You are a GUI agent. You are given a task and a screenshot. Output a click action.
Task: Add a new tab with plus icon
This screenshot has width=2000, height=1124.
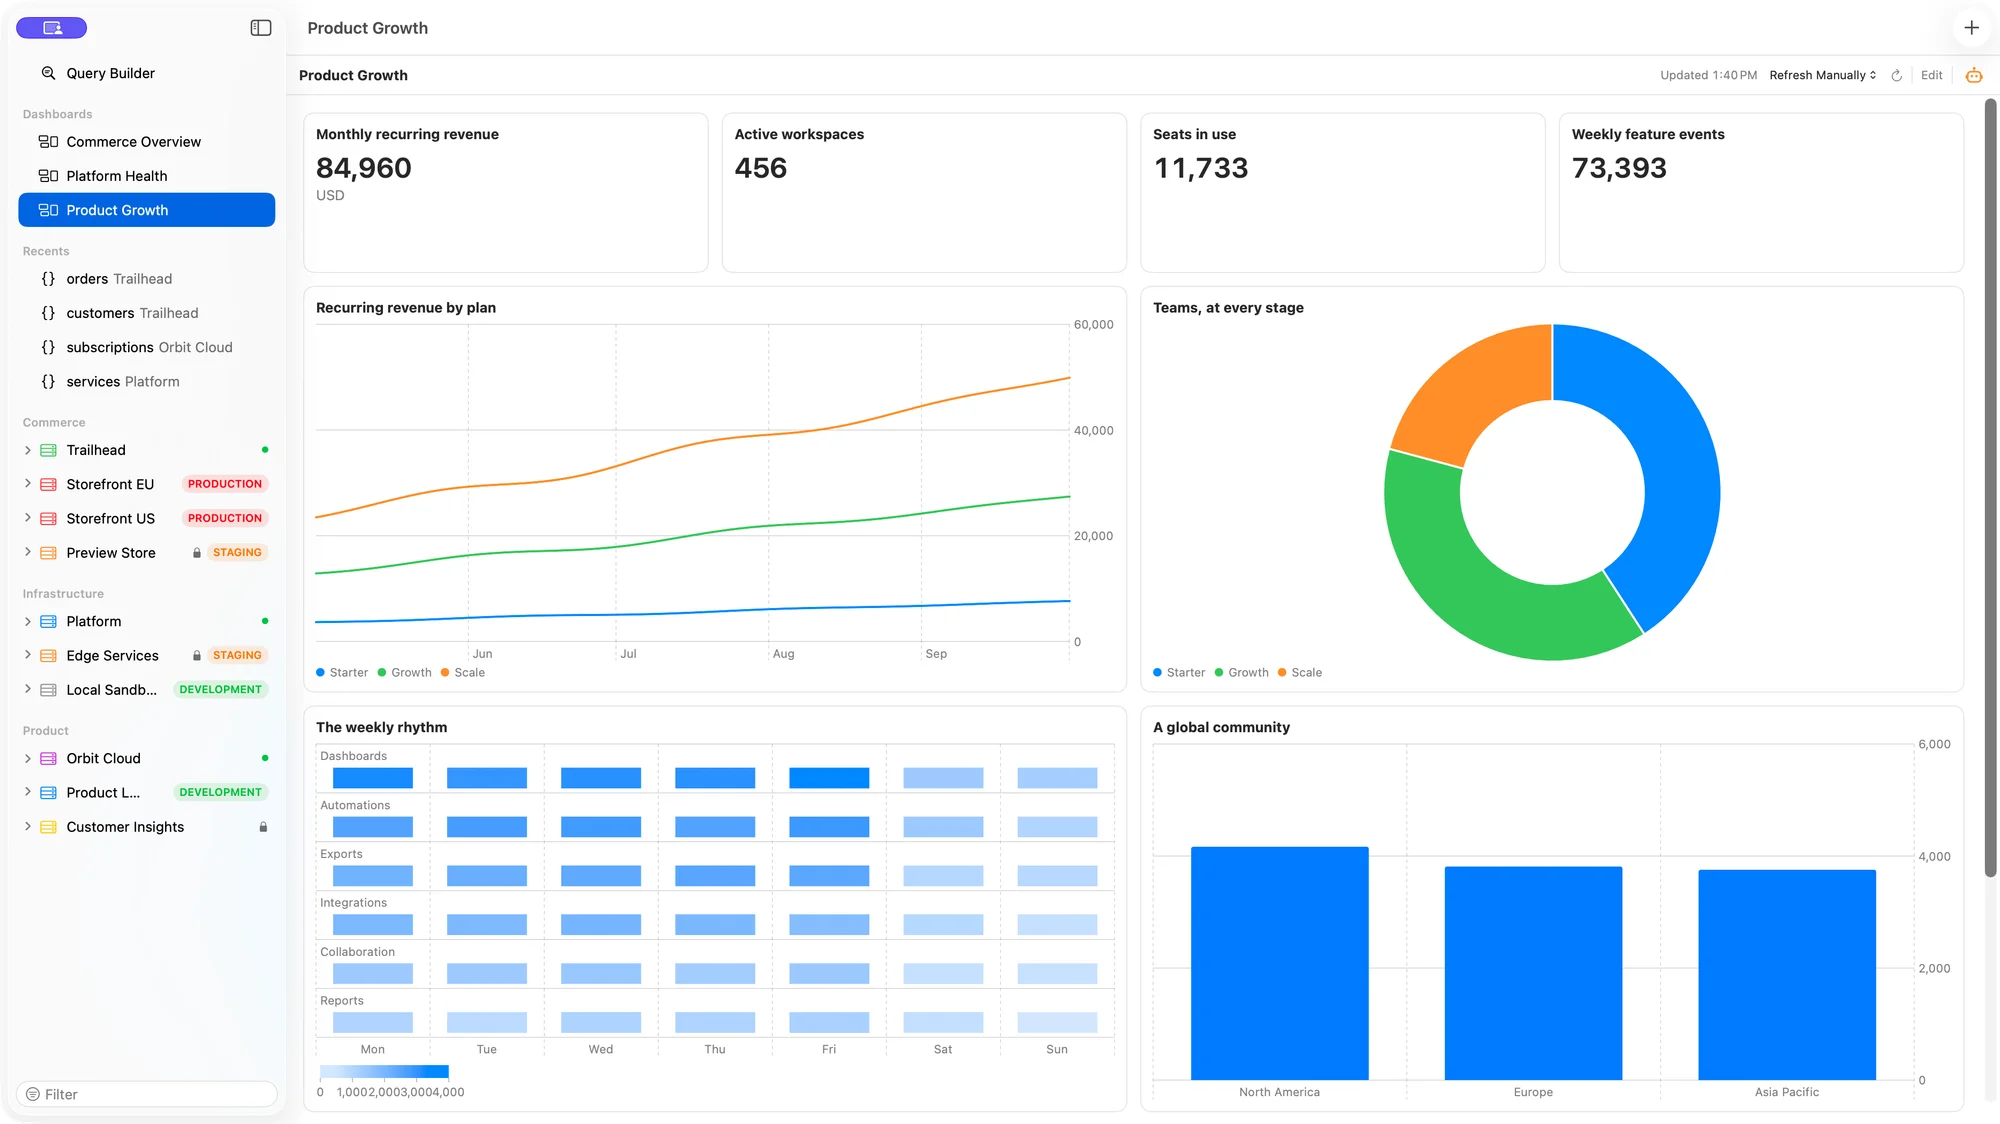click(x=1971, y=28)
